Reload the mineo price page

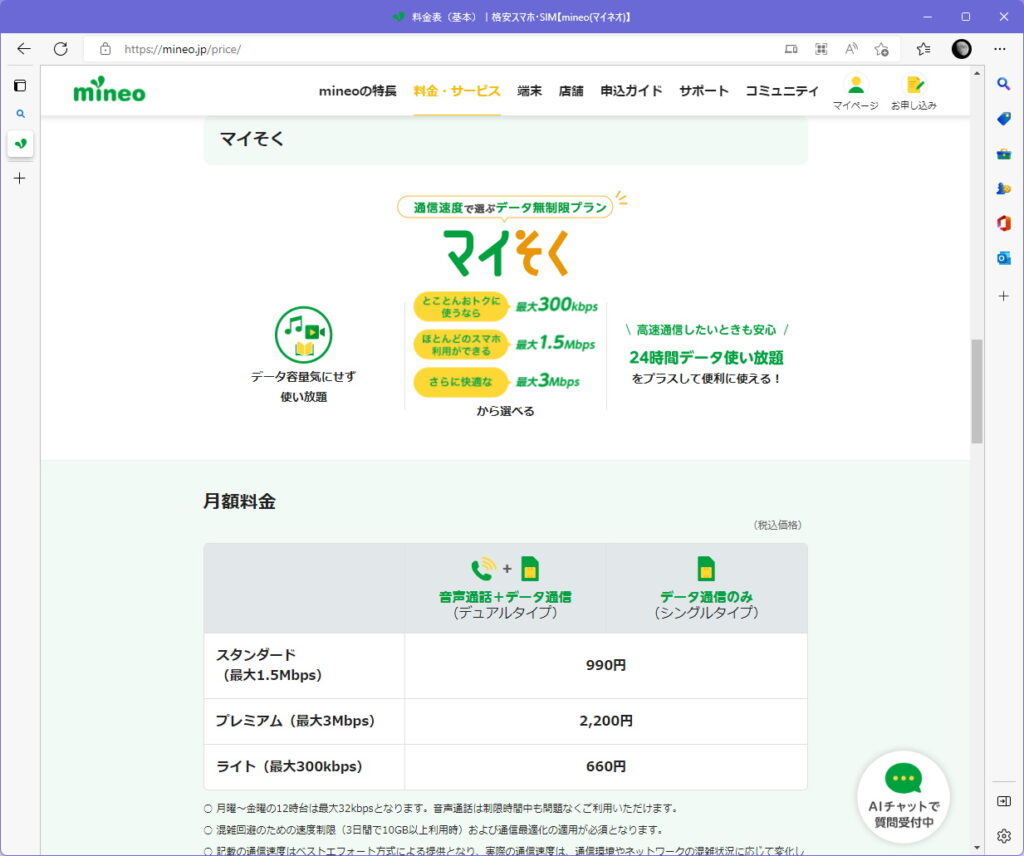61,49
